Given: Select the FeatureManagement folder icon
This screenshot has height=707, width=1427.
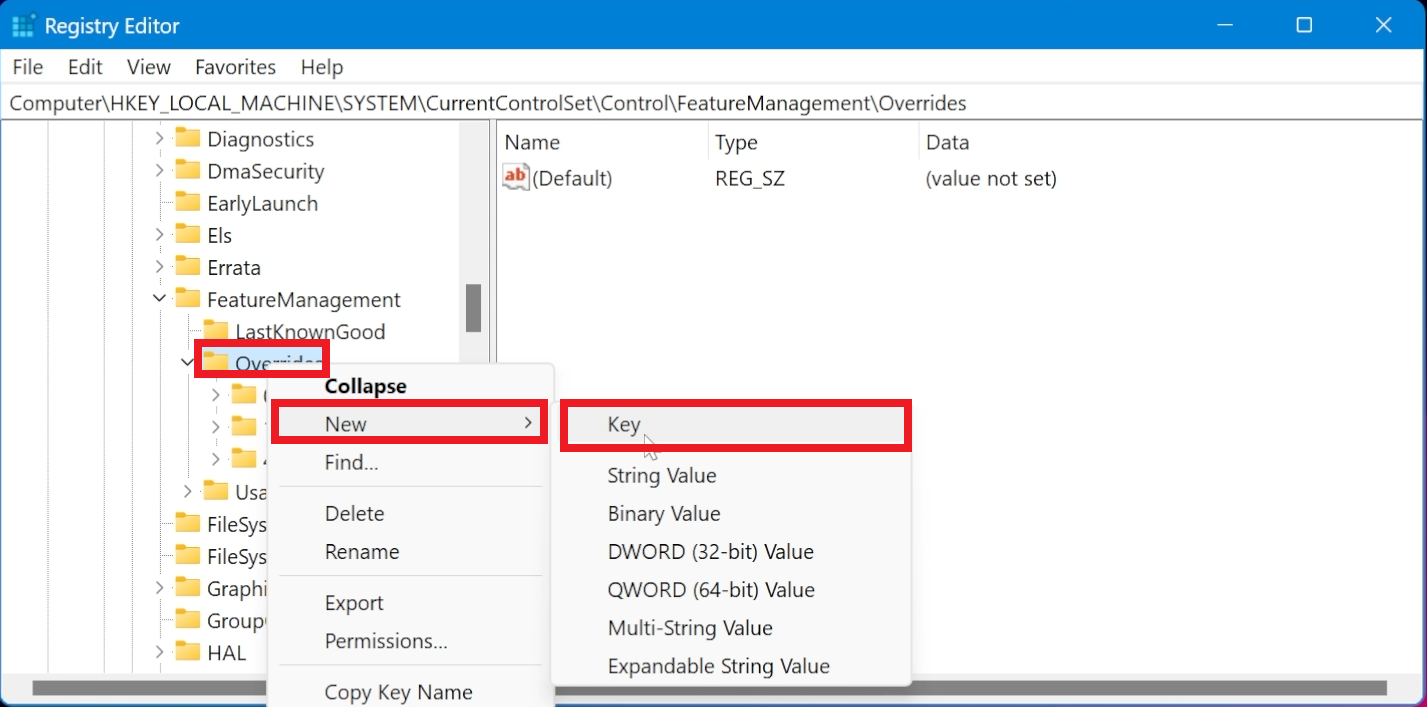Looking at the screenshot, I should coord(188,299).
